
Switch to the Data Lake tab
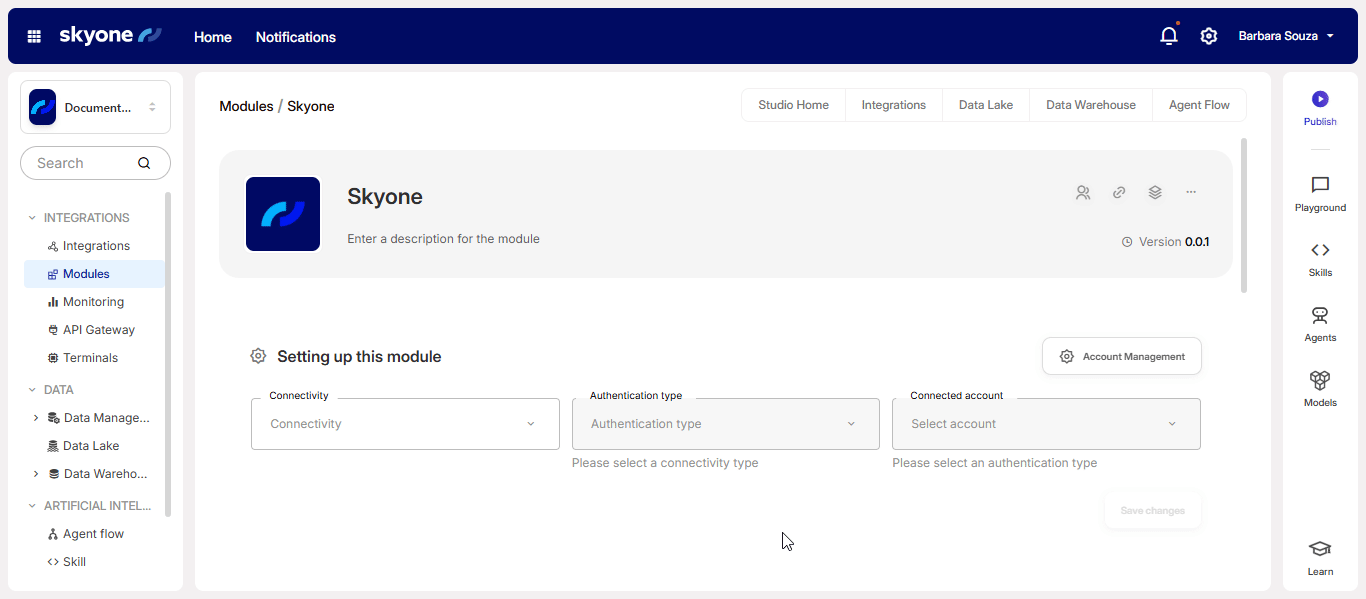click(985, 105)
